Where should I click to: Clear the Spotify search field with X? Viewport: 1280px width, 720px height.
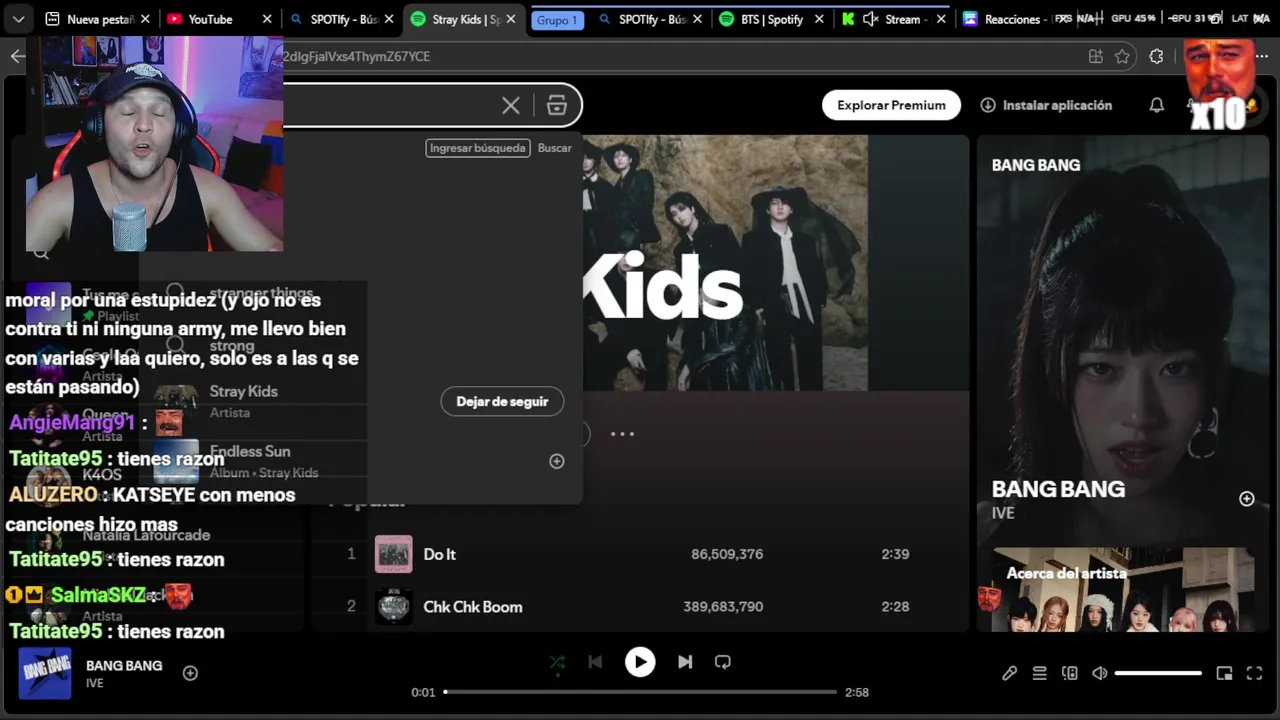pyautogui.click(x=511, y=105)
